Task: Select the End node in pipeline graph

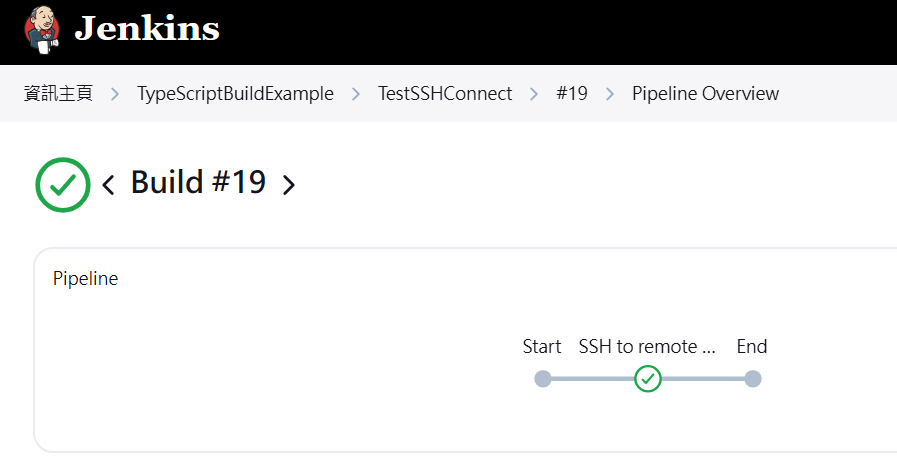Action: (x=753, y=379)
